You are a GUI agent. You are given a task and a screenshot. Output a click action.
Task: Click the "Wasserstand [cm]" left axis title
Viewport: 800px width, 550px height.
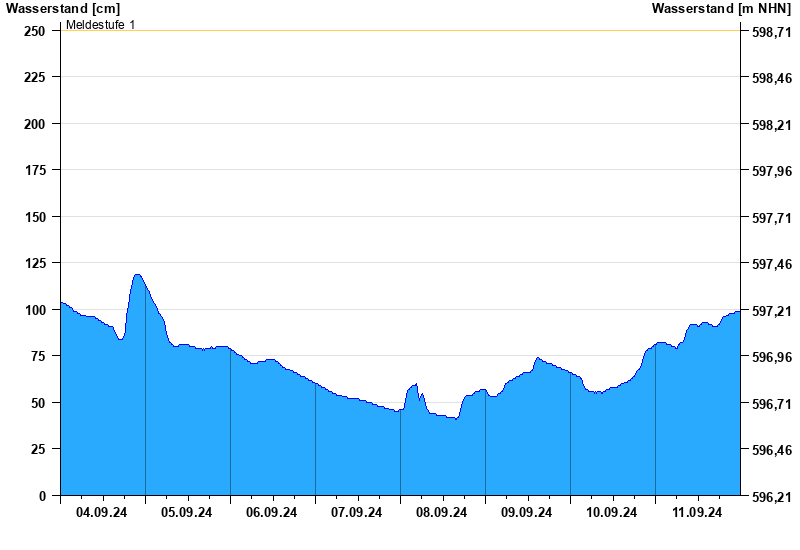62,9
